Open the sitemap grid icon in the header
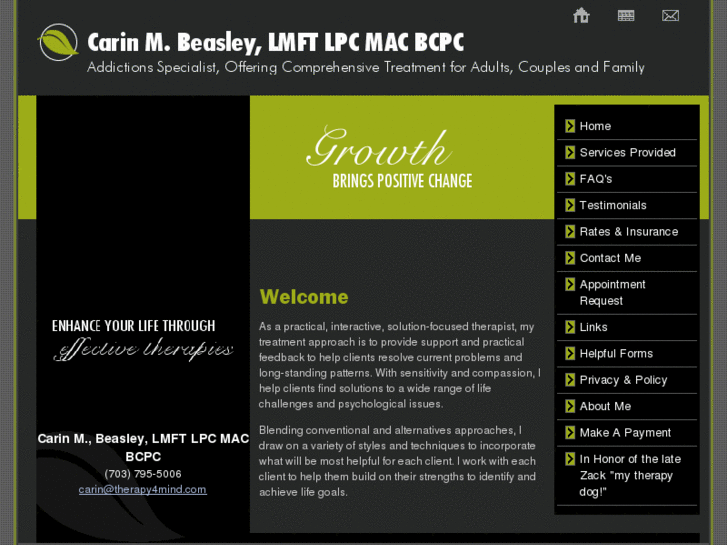This screenshot has width=727, height=545. point(626,16)
